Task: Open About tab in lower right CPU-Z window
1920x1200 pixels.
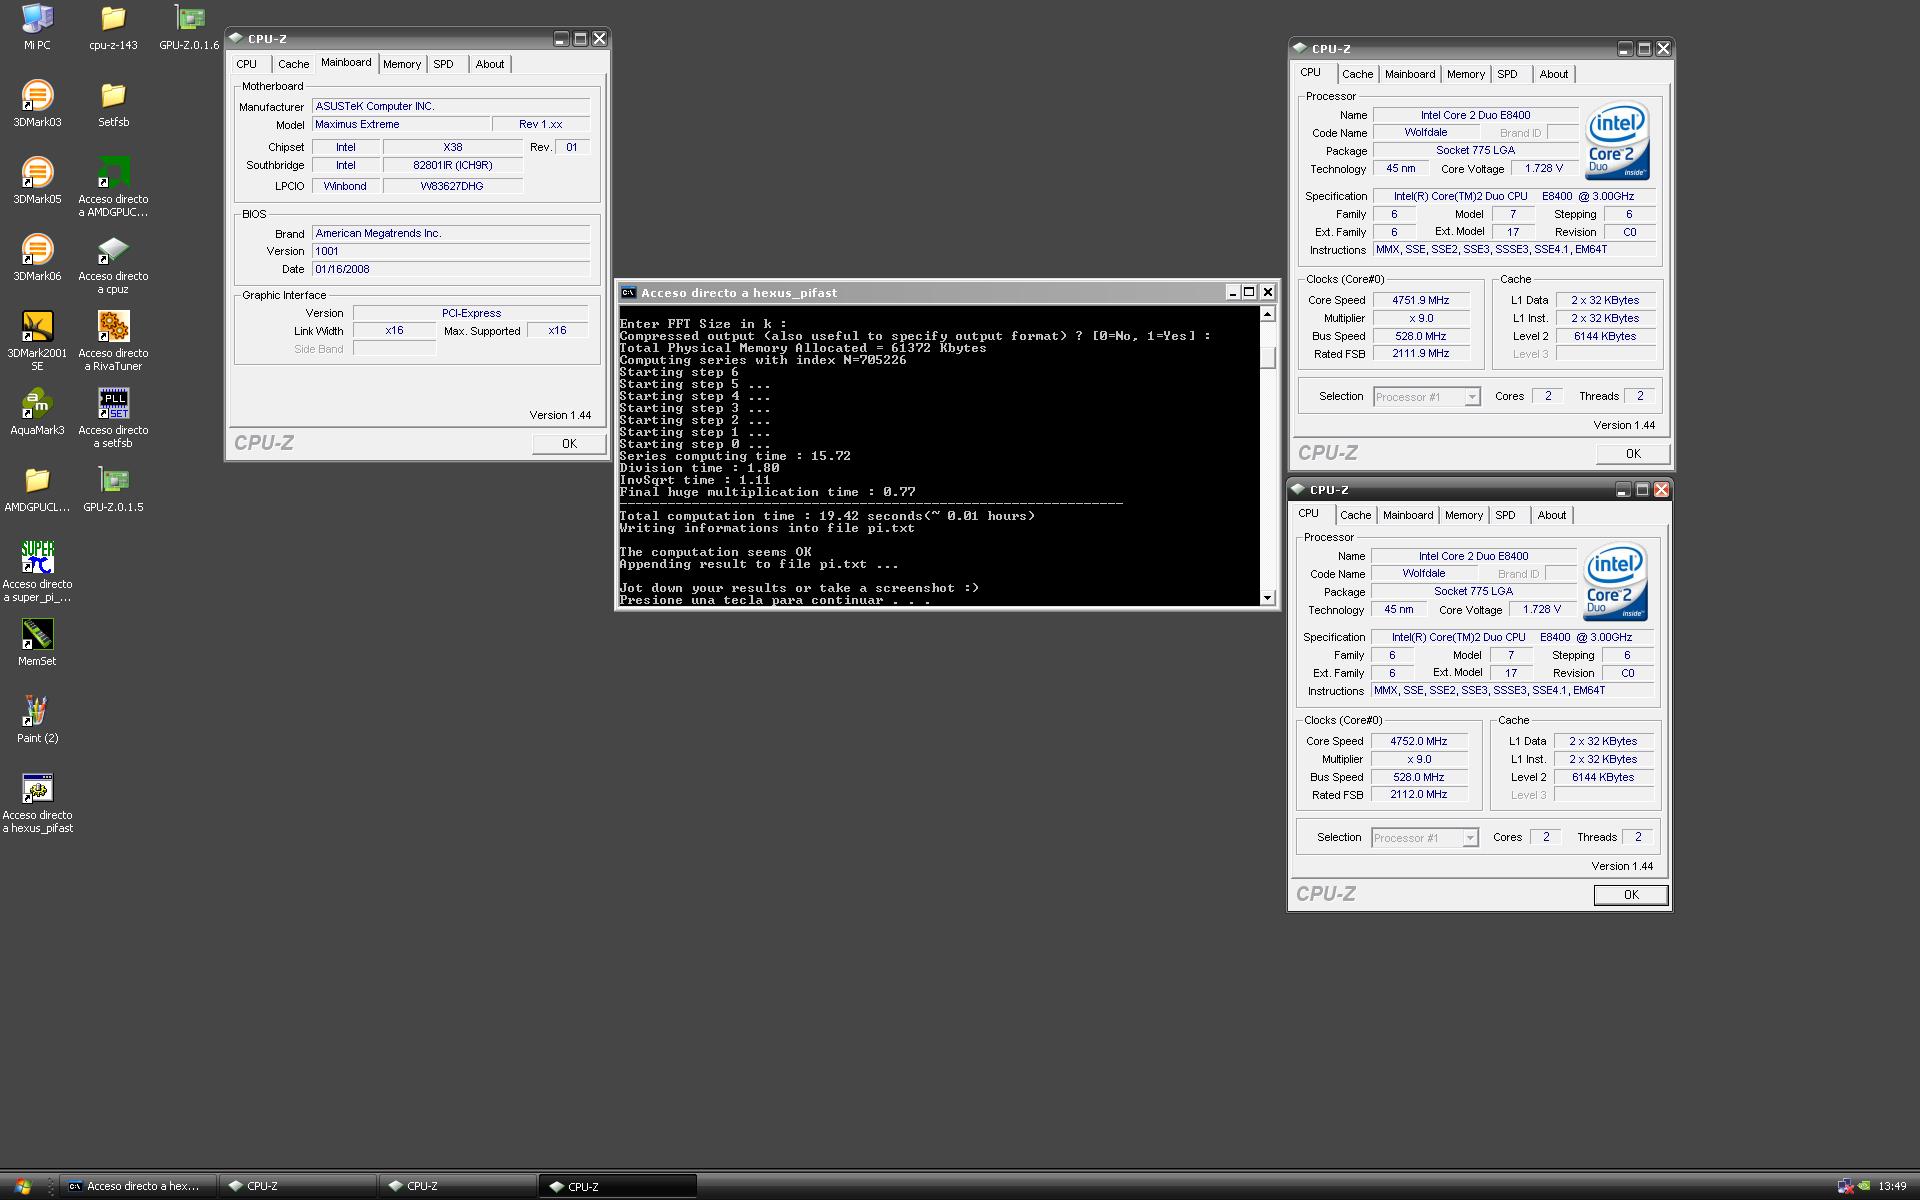Action: coord(1551,515)
